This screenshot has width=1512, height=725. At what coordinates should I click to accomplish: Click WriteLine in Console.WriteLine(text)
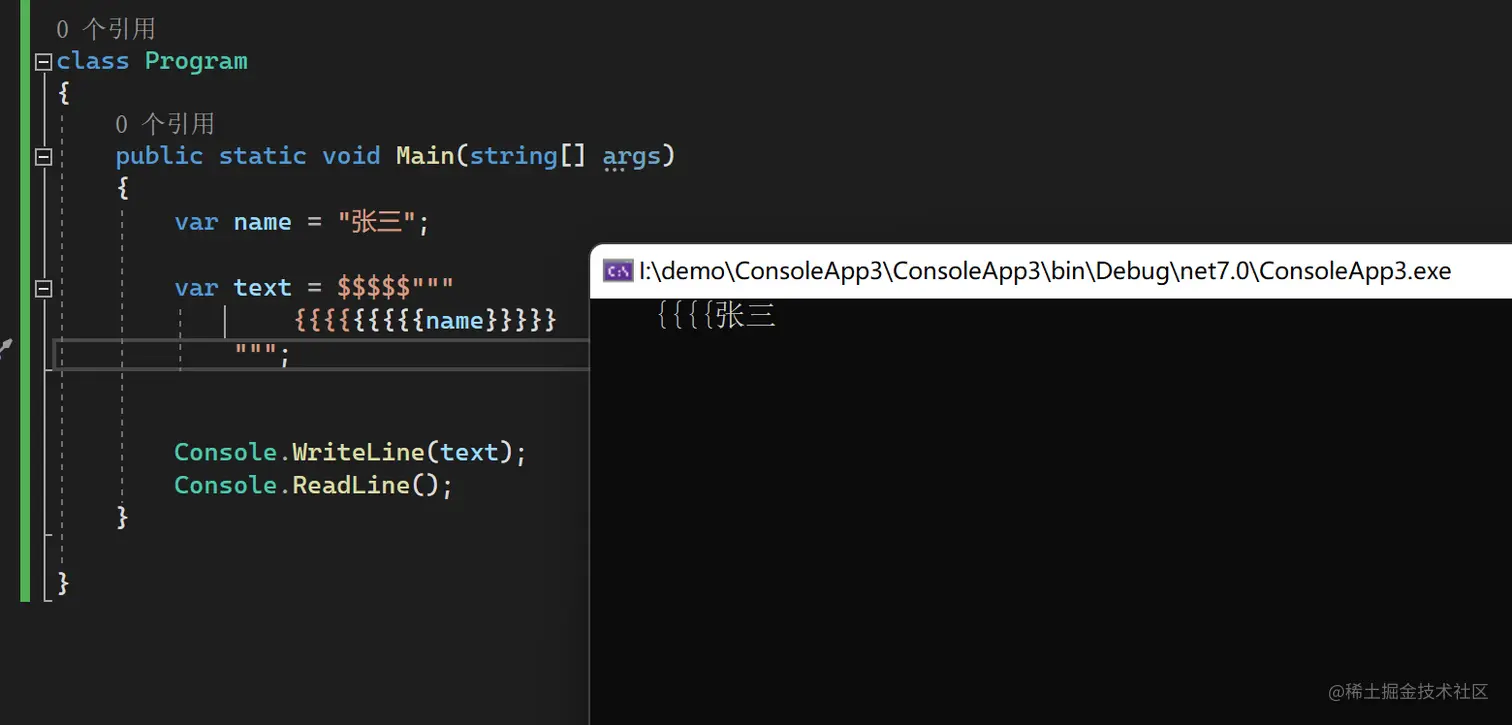(359, 452)
